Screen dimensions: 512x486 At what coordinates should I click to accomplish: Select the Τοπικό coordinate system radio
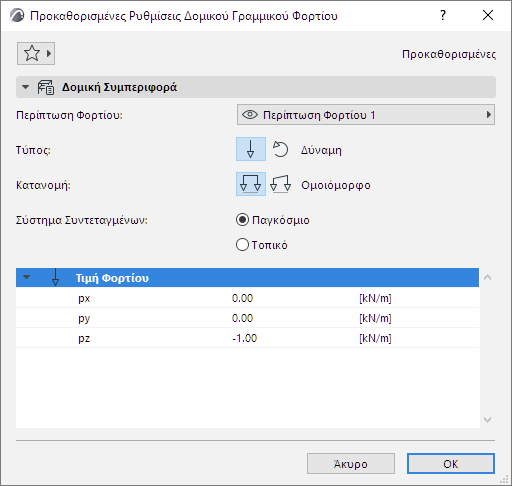(242, 245)
